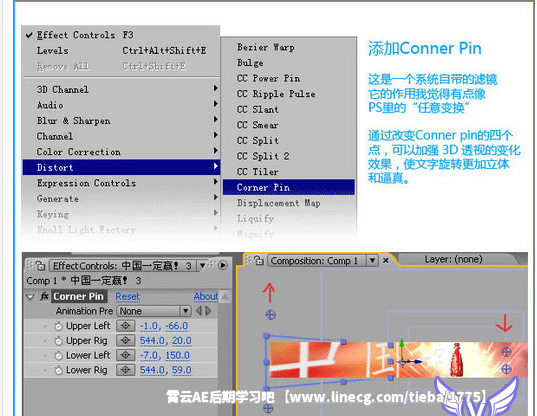Image resolution: width=537 pixels, height=416 pixels.
Task: Toggle Composition panel lock icon
Action: [x=259, y=261]
